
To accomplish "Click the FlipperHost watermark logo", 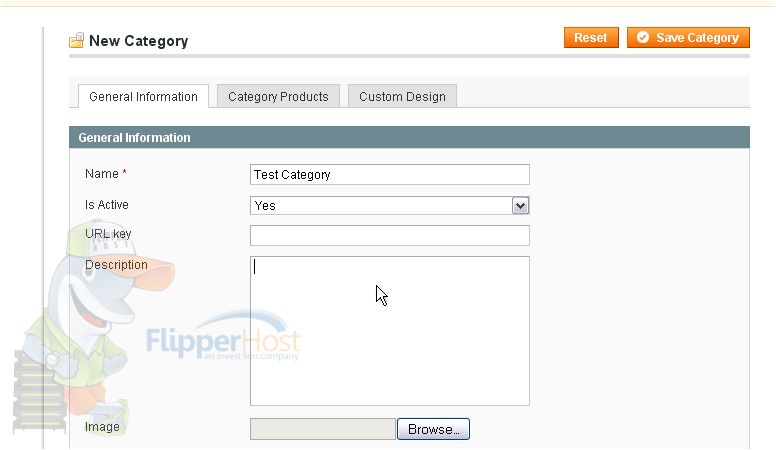I will [x=223, y=336].
